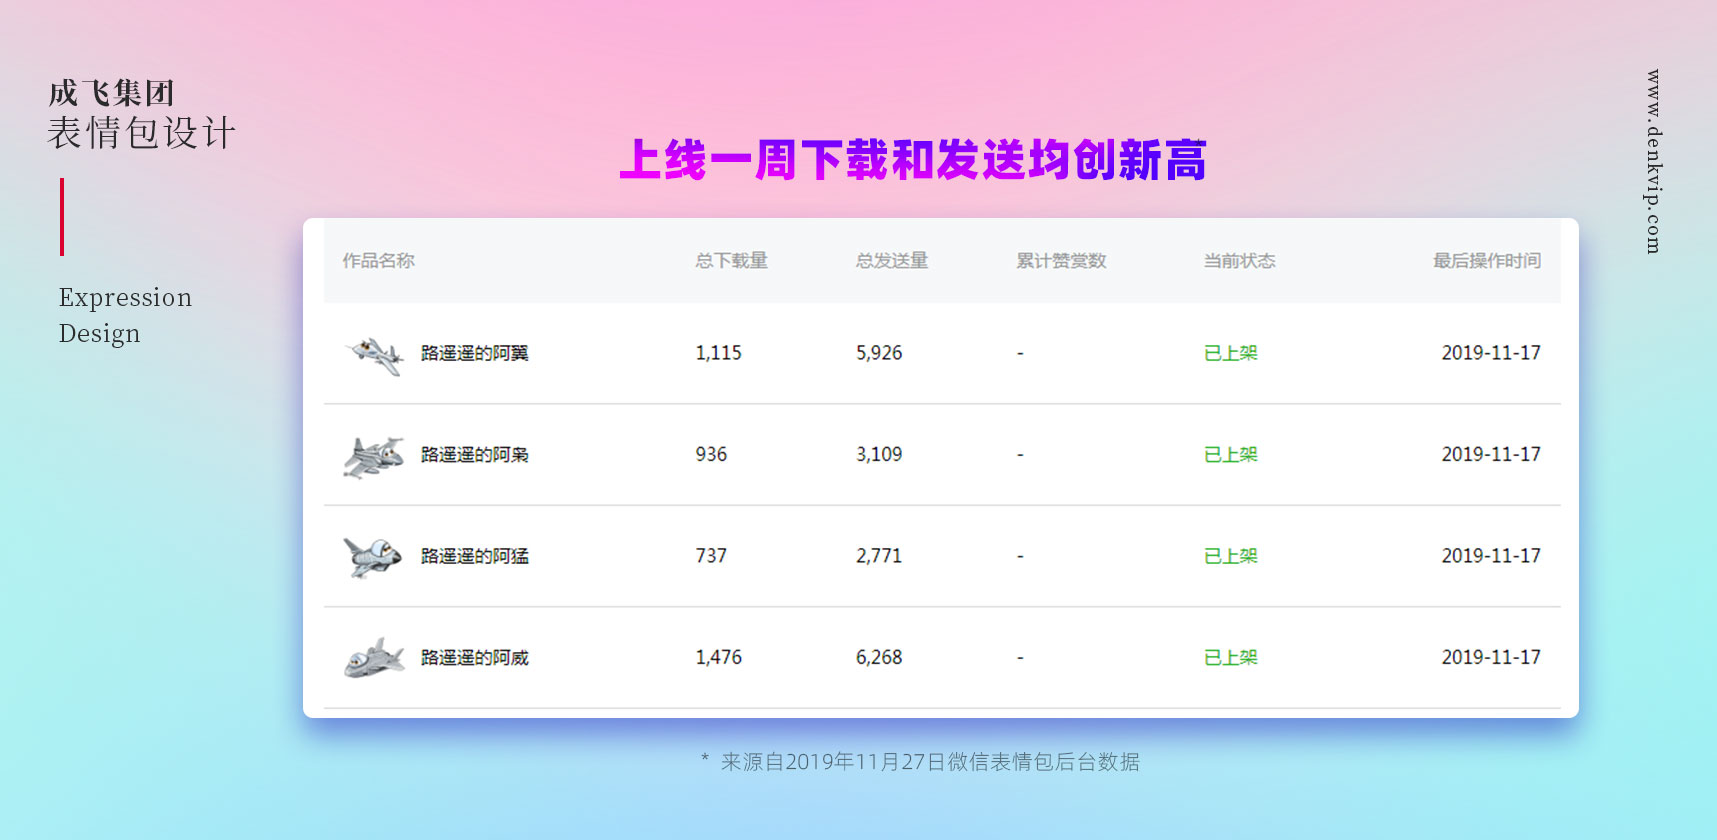The image size is (1717, 840).
Task: Click 已上架 status for 路遥遥的阿翼
Action: coord(1230,353)
